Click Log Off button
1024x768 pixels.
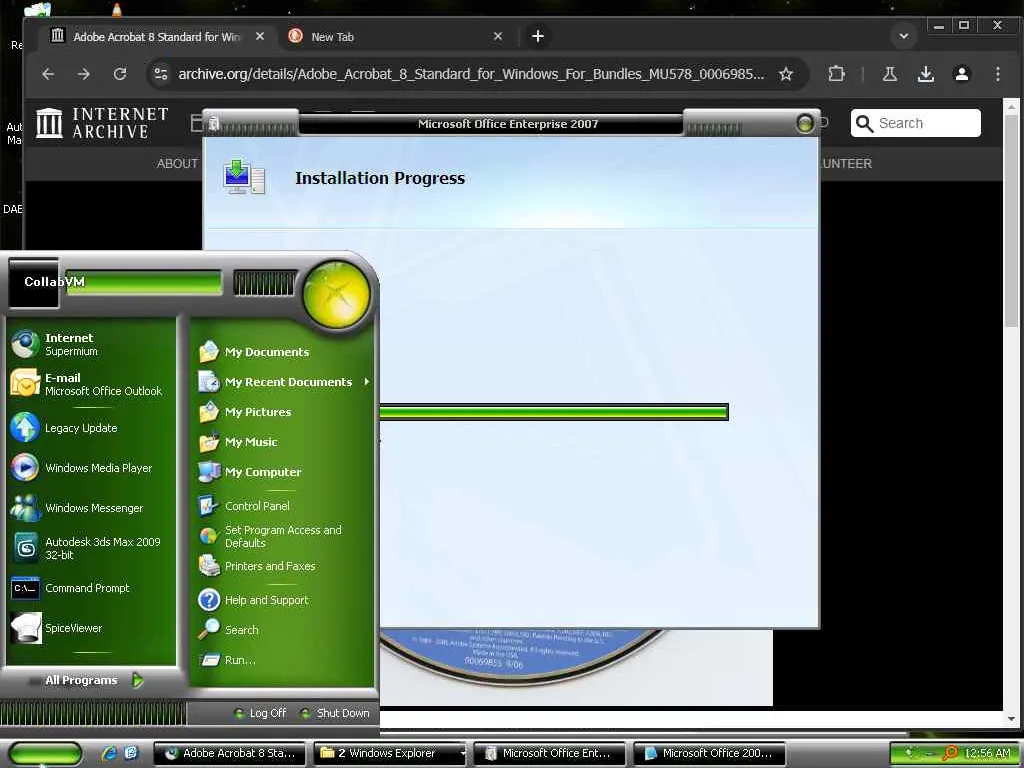click(260, 713)
